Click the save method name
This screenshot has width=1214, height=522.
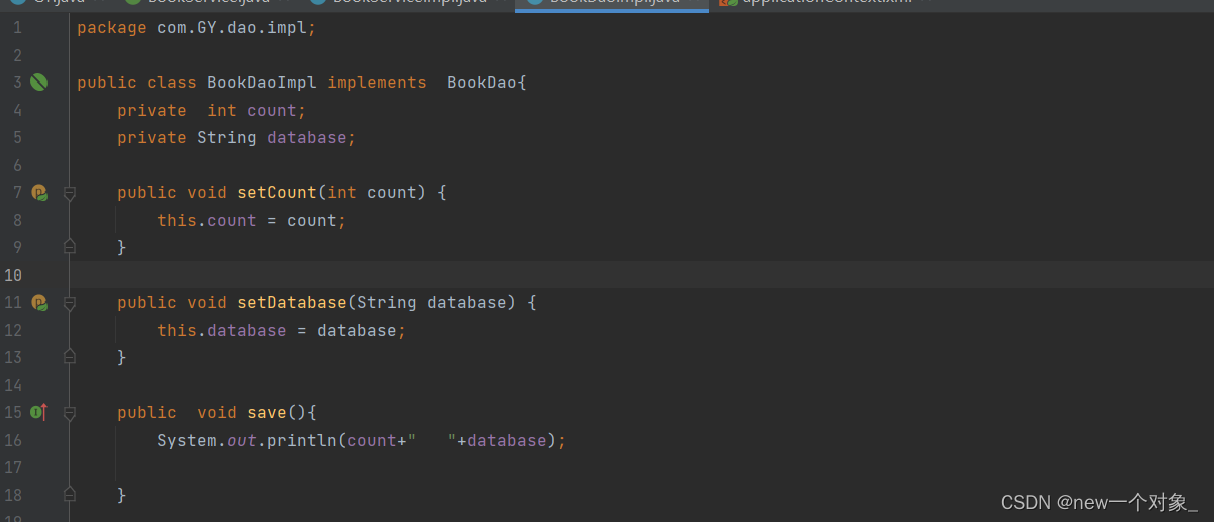pos(267,412)
